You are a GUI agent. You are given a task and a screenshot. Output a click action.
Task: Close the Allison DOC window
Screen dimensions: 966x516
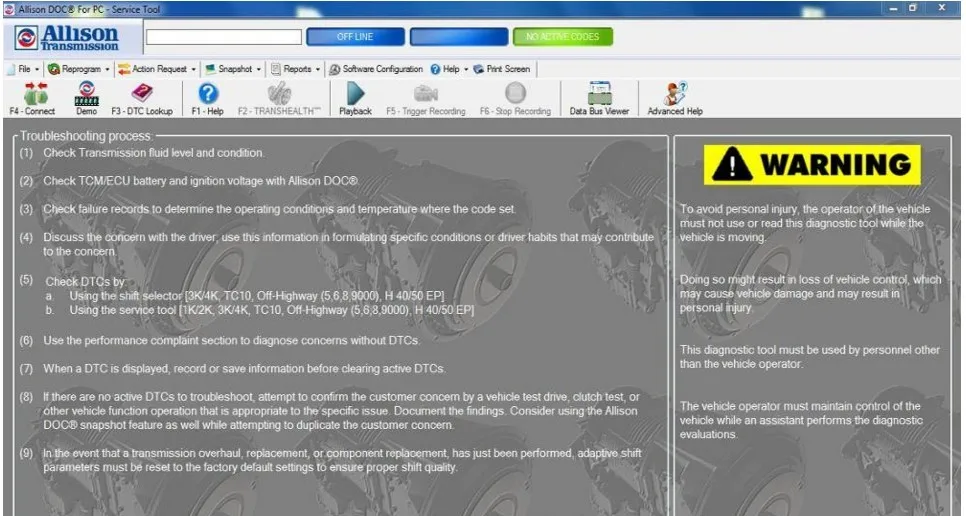coord(942,8)
